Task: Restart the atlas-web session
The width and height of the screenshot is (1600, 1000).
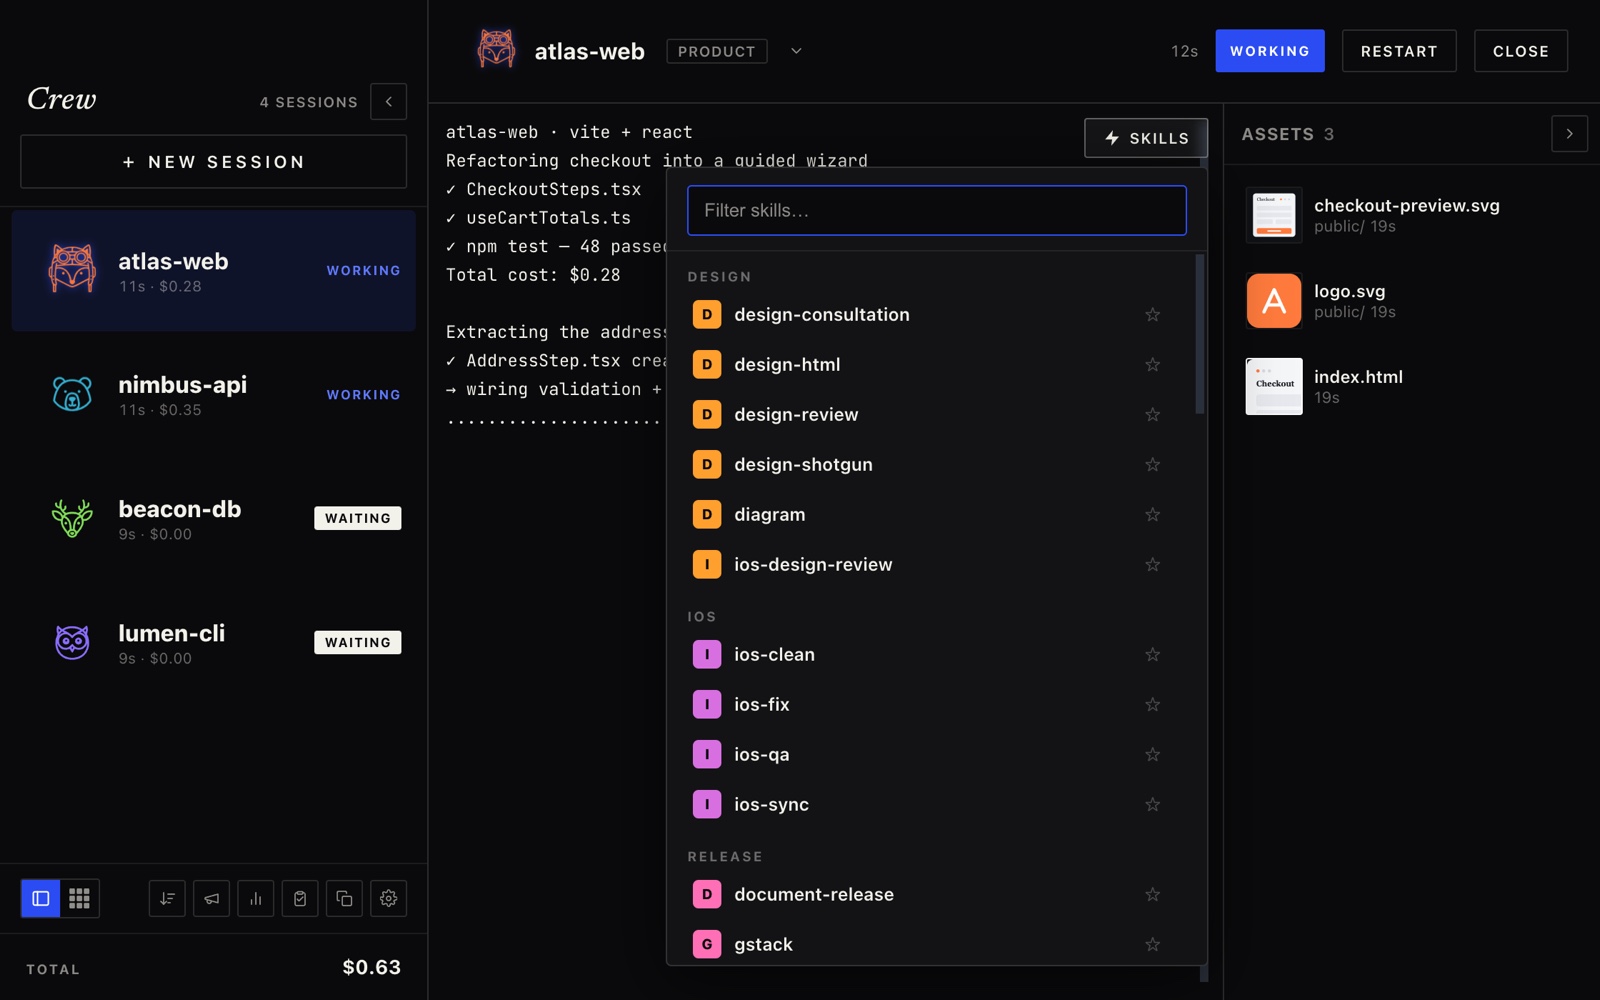Action: pyautogui.click(x=1399, y=51)
